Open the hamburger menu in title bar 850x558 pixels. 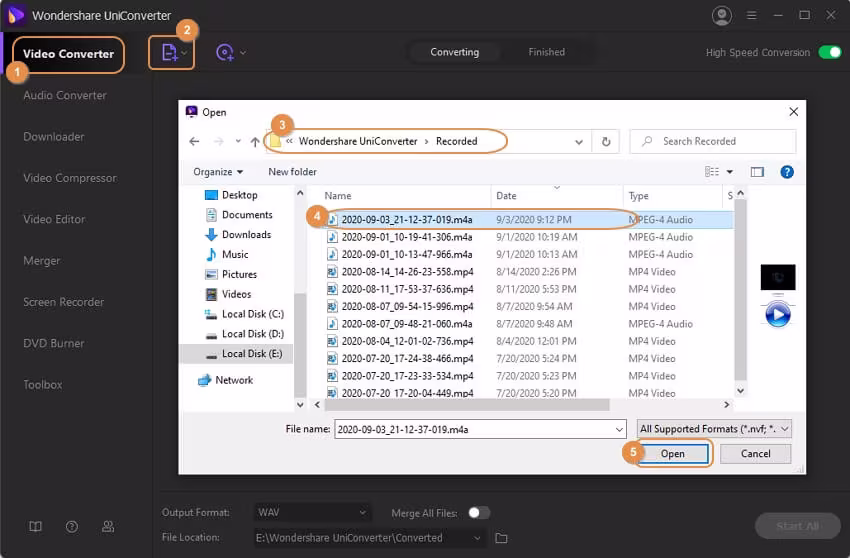pyautogui.click(x=751, y=15)
